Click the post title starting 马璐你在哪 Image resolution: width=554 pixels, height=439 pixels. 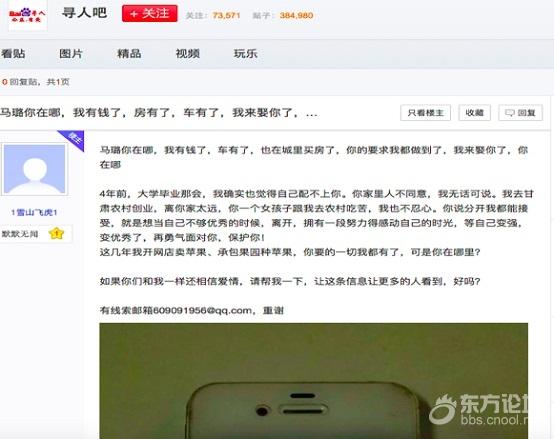[x=158, y=113]
